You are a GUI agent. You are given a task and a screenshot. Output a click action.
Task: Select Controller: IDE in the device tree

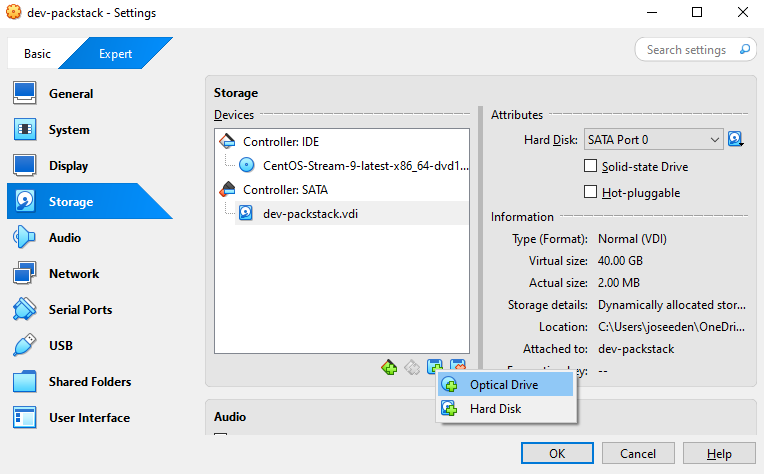pyautogui.click(x=281, y=142)
